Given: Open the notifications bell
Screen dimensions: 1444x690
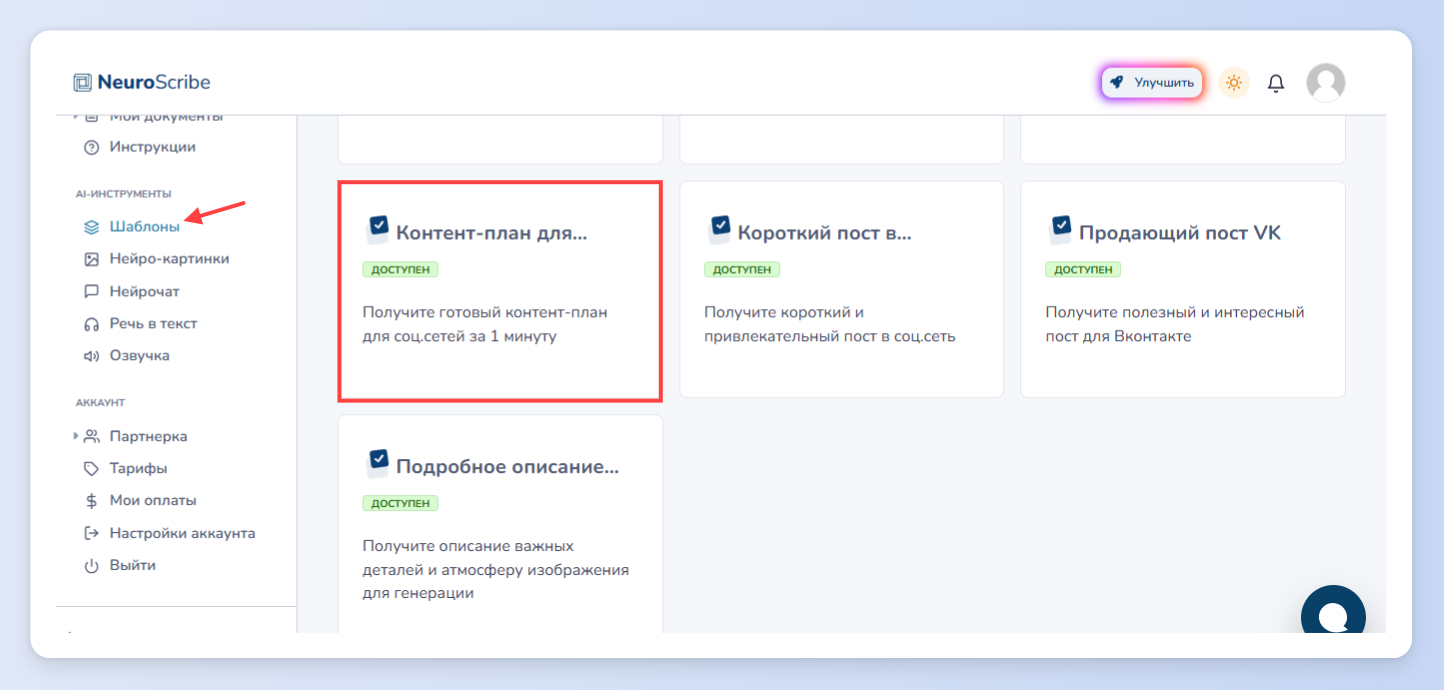Looking at the screenshot, I should (x=1276, y=83).
